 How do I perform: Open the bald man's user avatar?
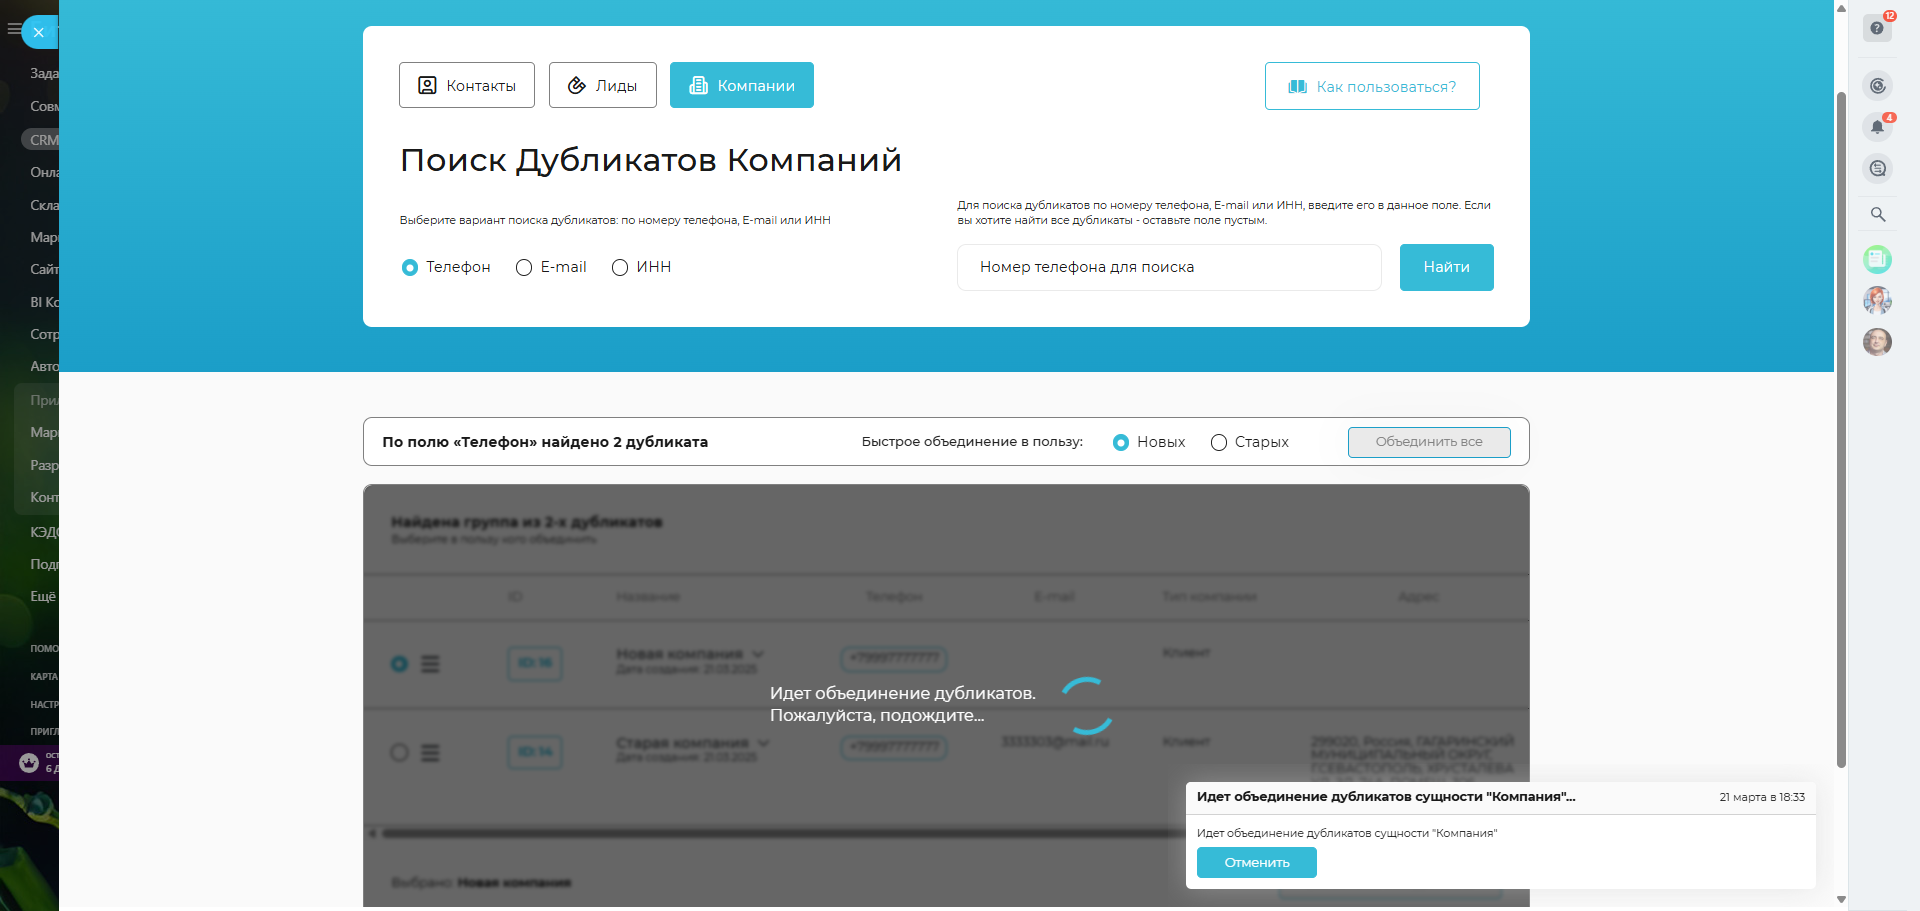tap(1877, 342)
